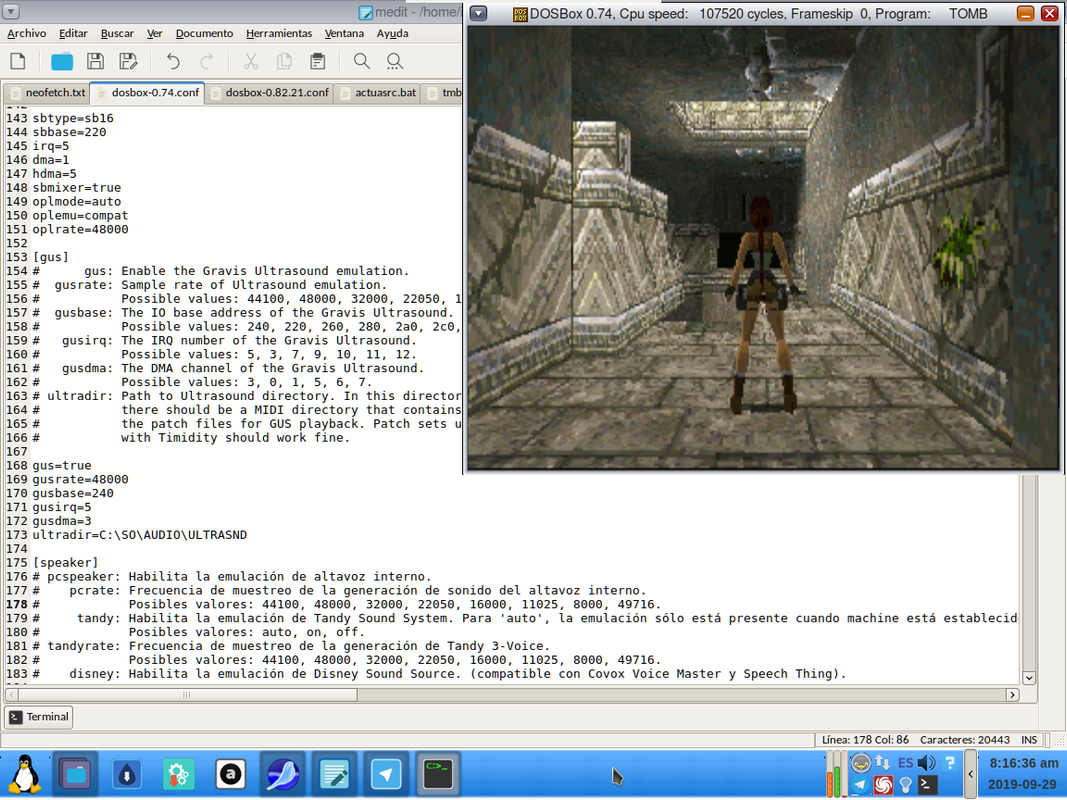Viewport: 1067px width, 800px height.
Task: Click the Telegram tray icon
Action: pyautogui.click(x=861, y=786)
